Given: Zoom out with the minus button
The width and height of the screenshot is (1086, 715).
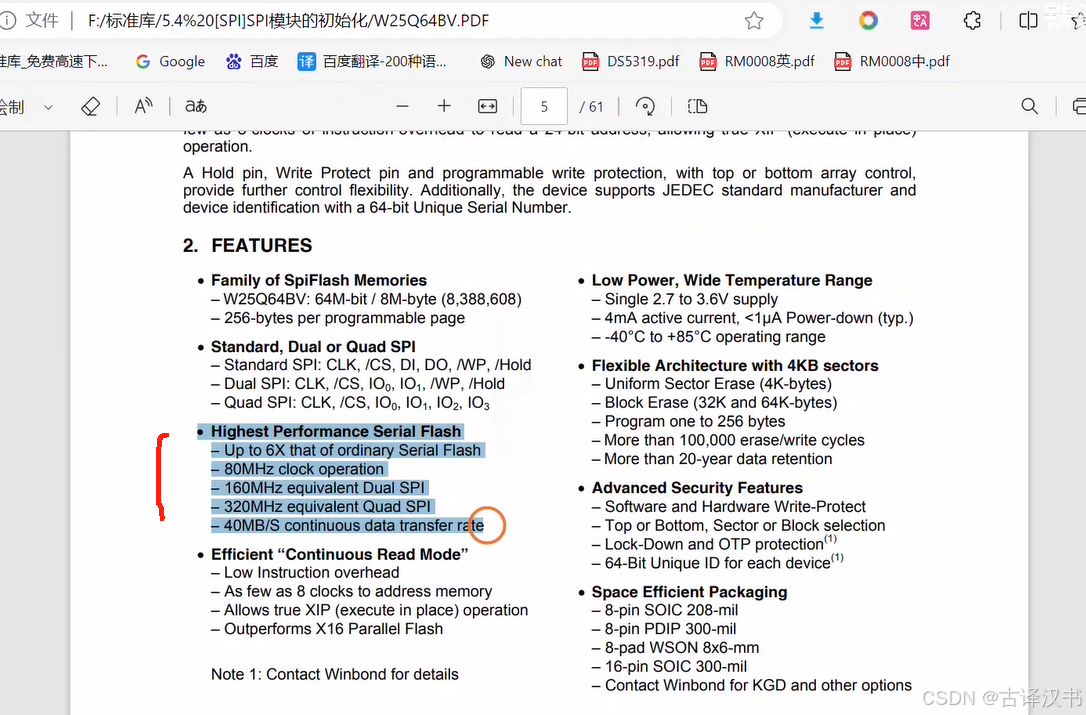Looking at the screenshot, I should (402, 107).
